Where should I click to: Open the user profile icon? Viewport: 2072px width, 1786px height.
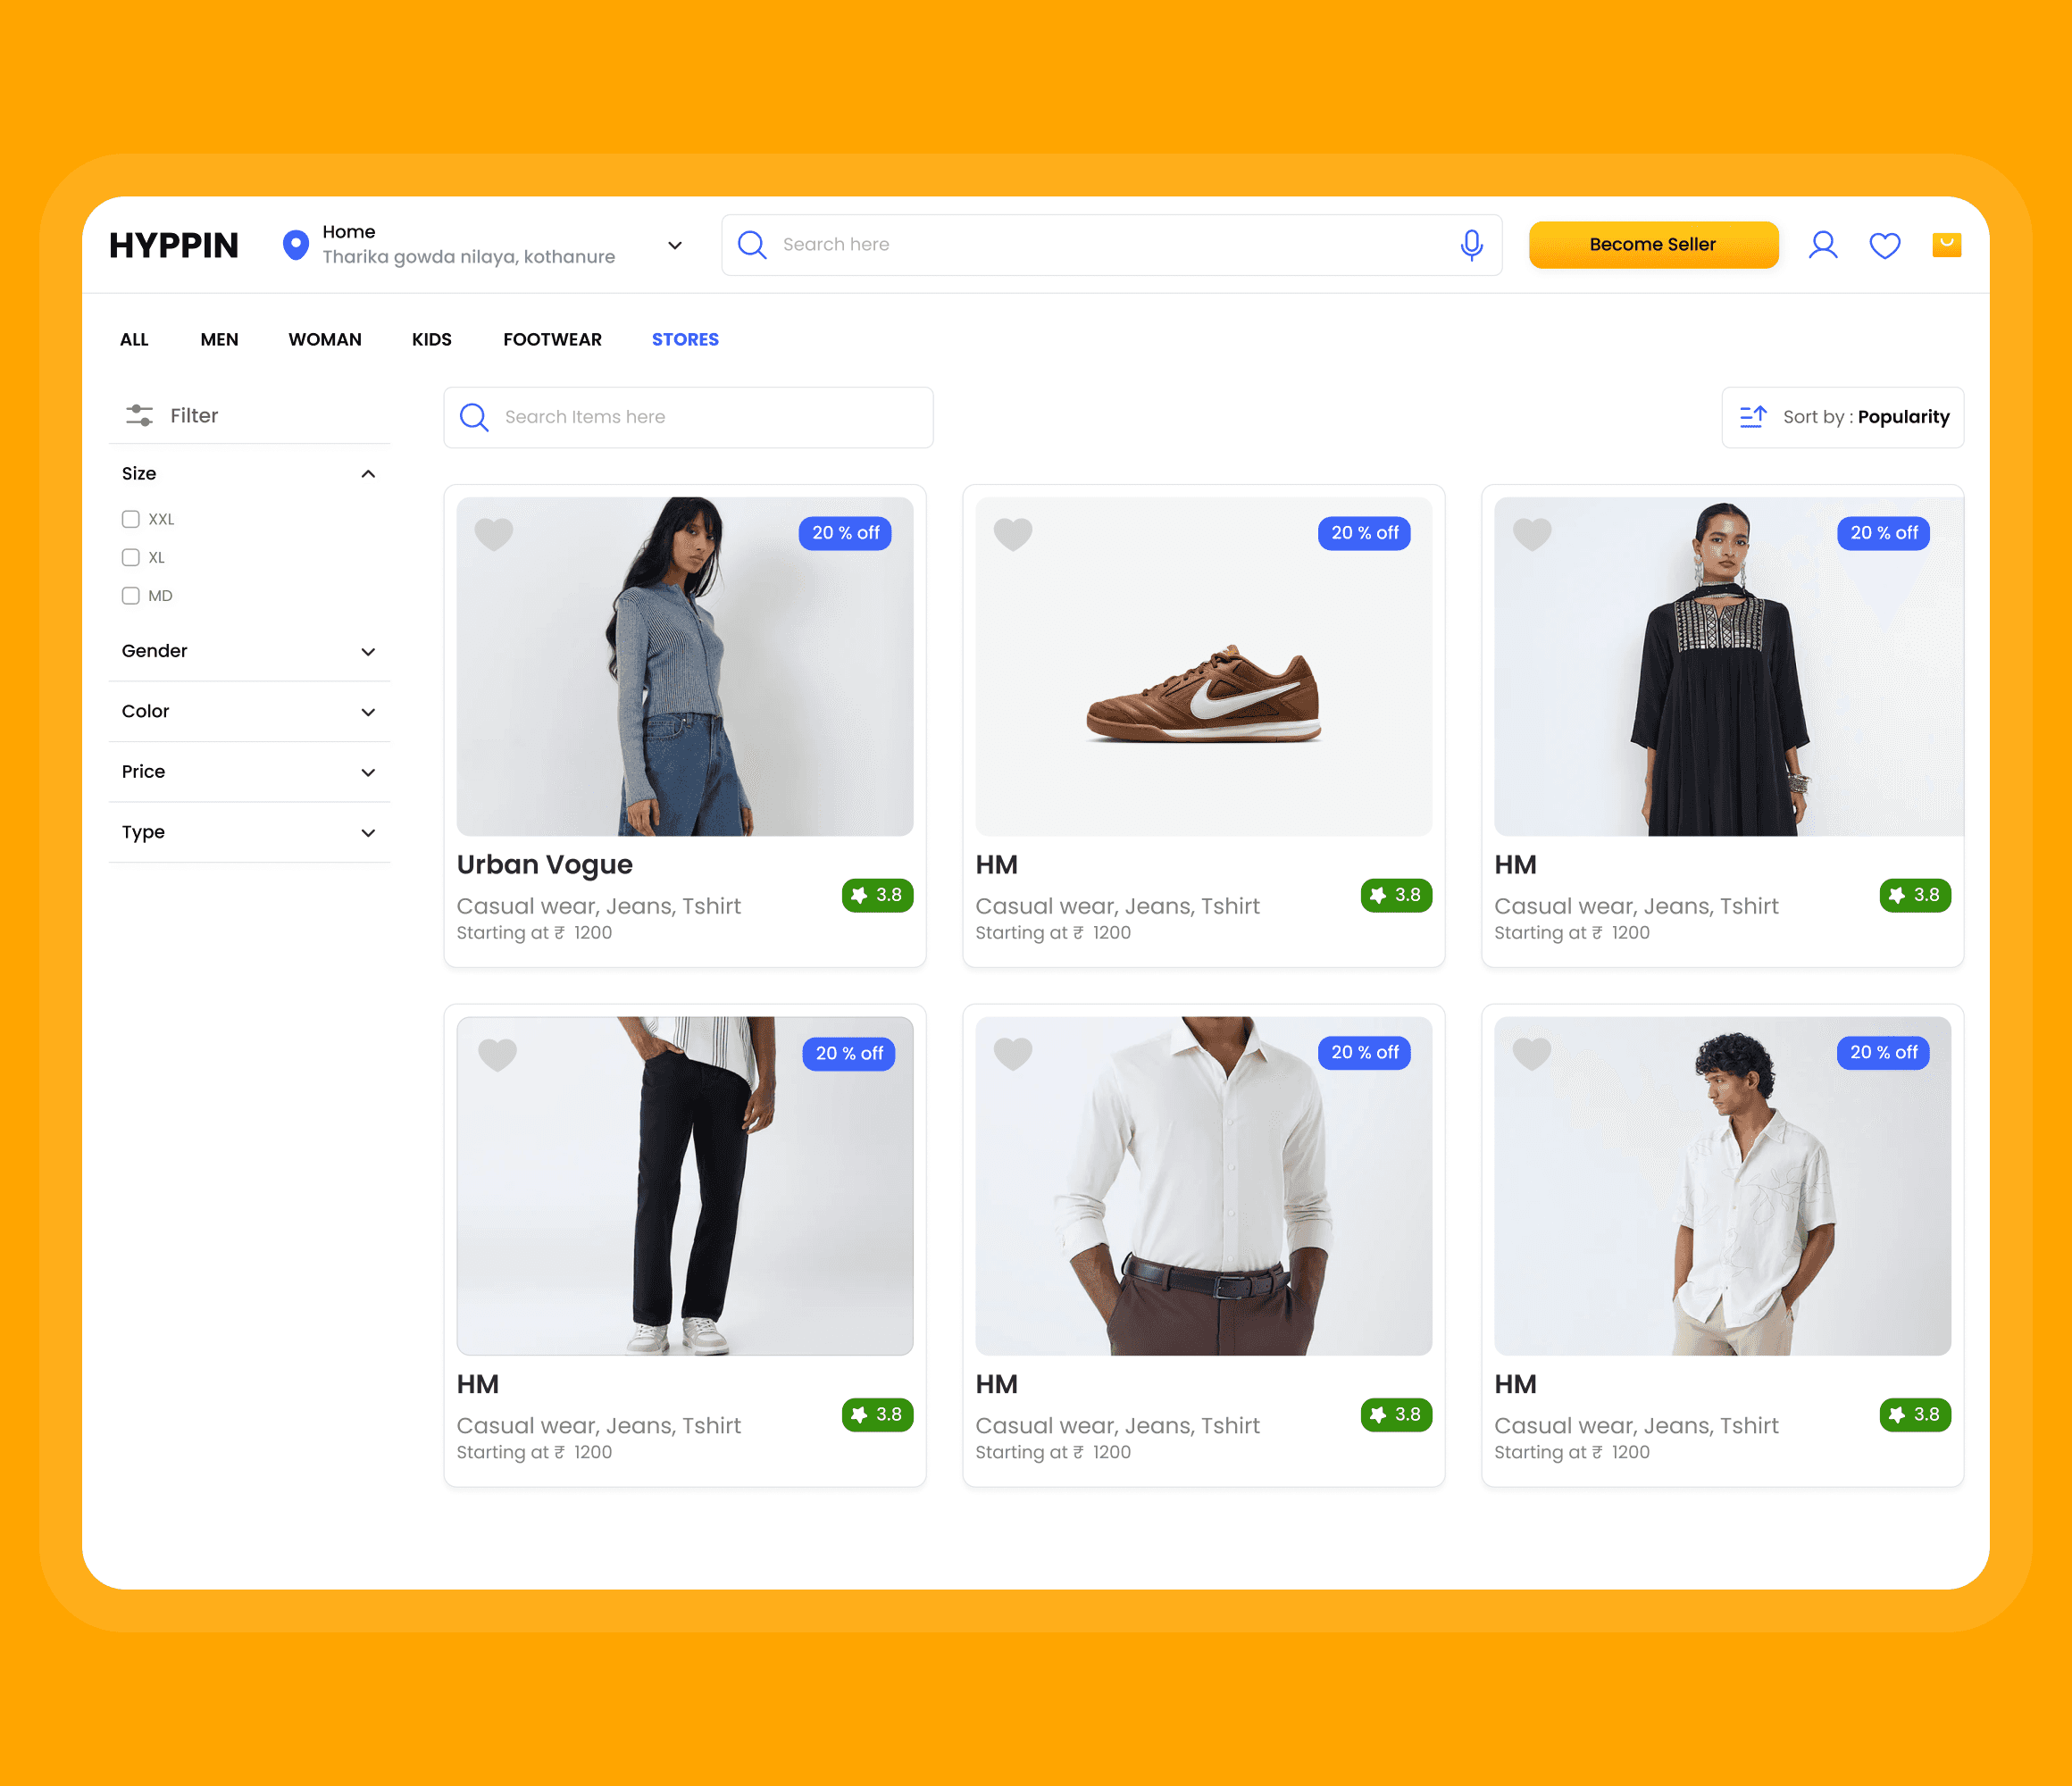tap(1822, 245)
